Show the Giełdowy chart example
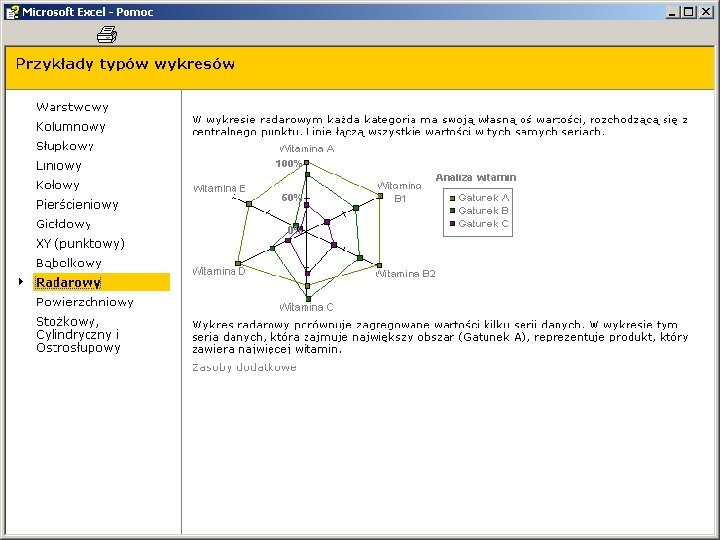The width and height of the screenshot is (720, 540). click(x=63, y=224)
